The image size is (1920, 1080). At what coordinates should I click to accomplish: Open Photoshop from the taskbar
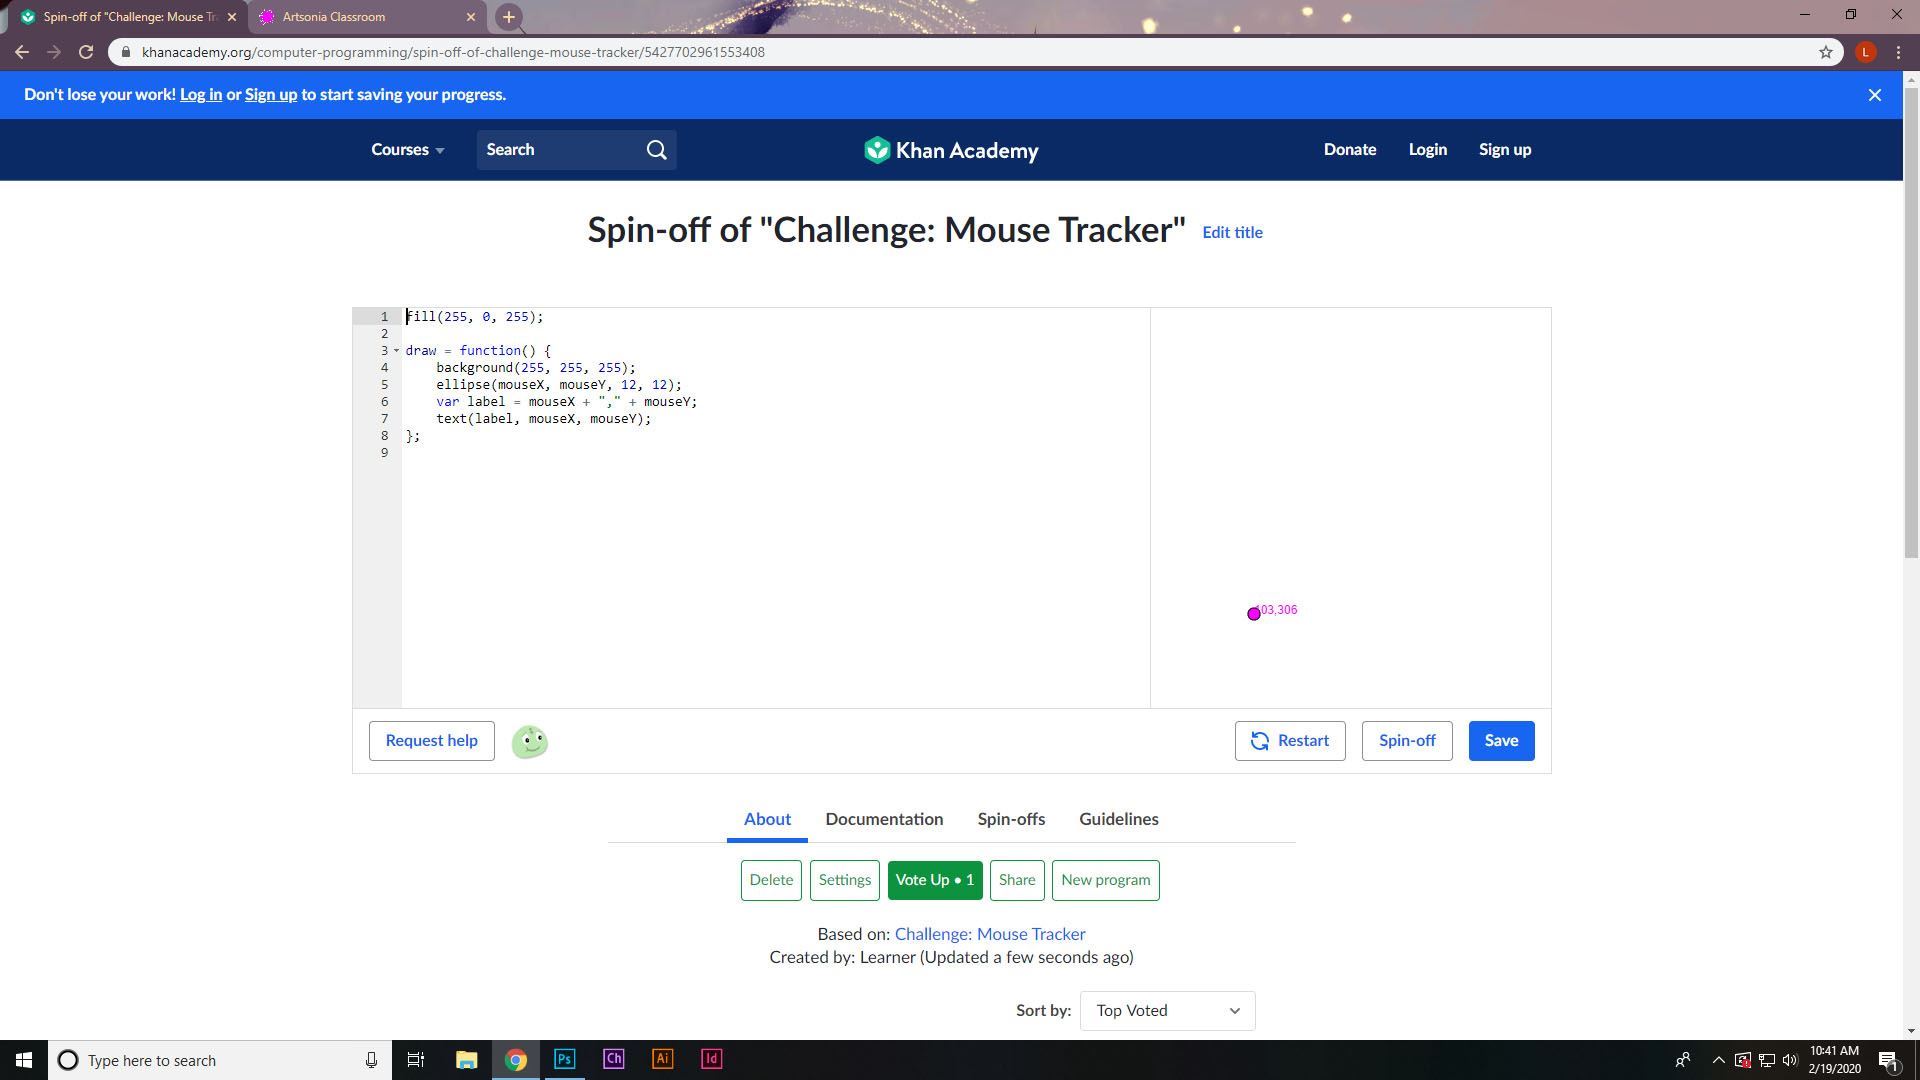point(564,1059)
